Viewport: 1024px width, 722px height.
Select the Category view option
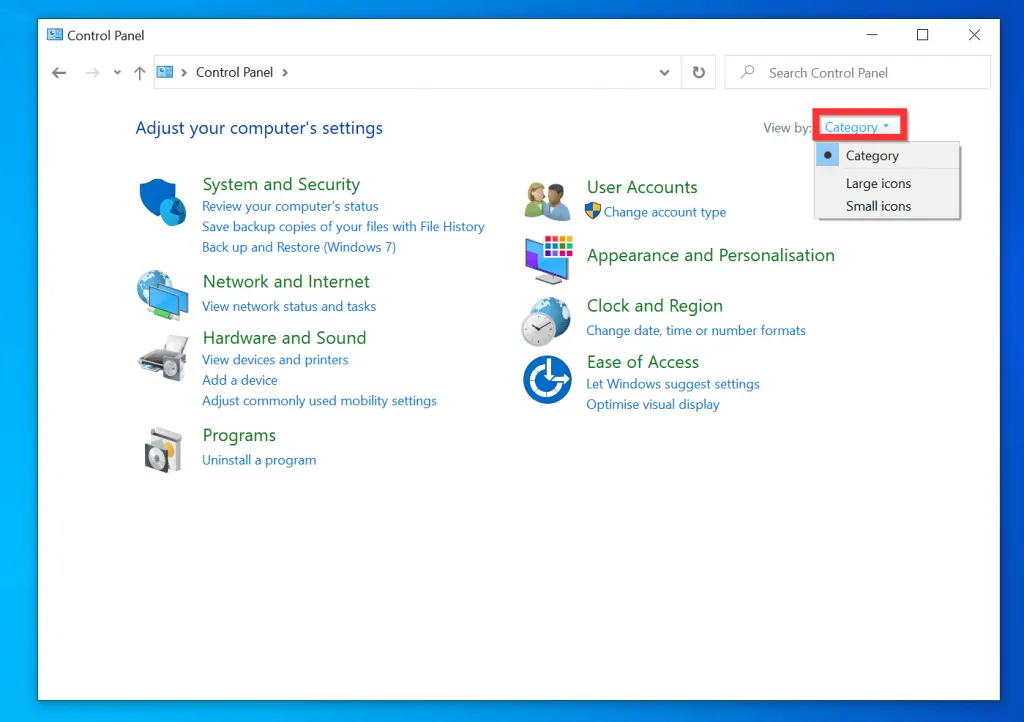(872, 156)
